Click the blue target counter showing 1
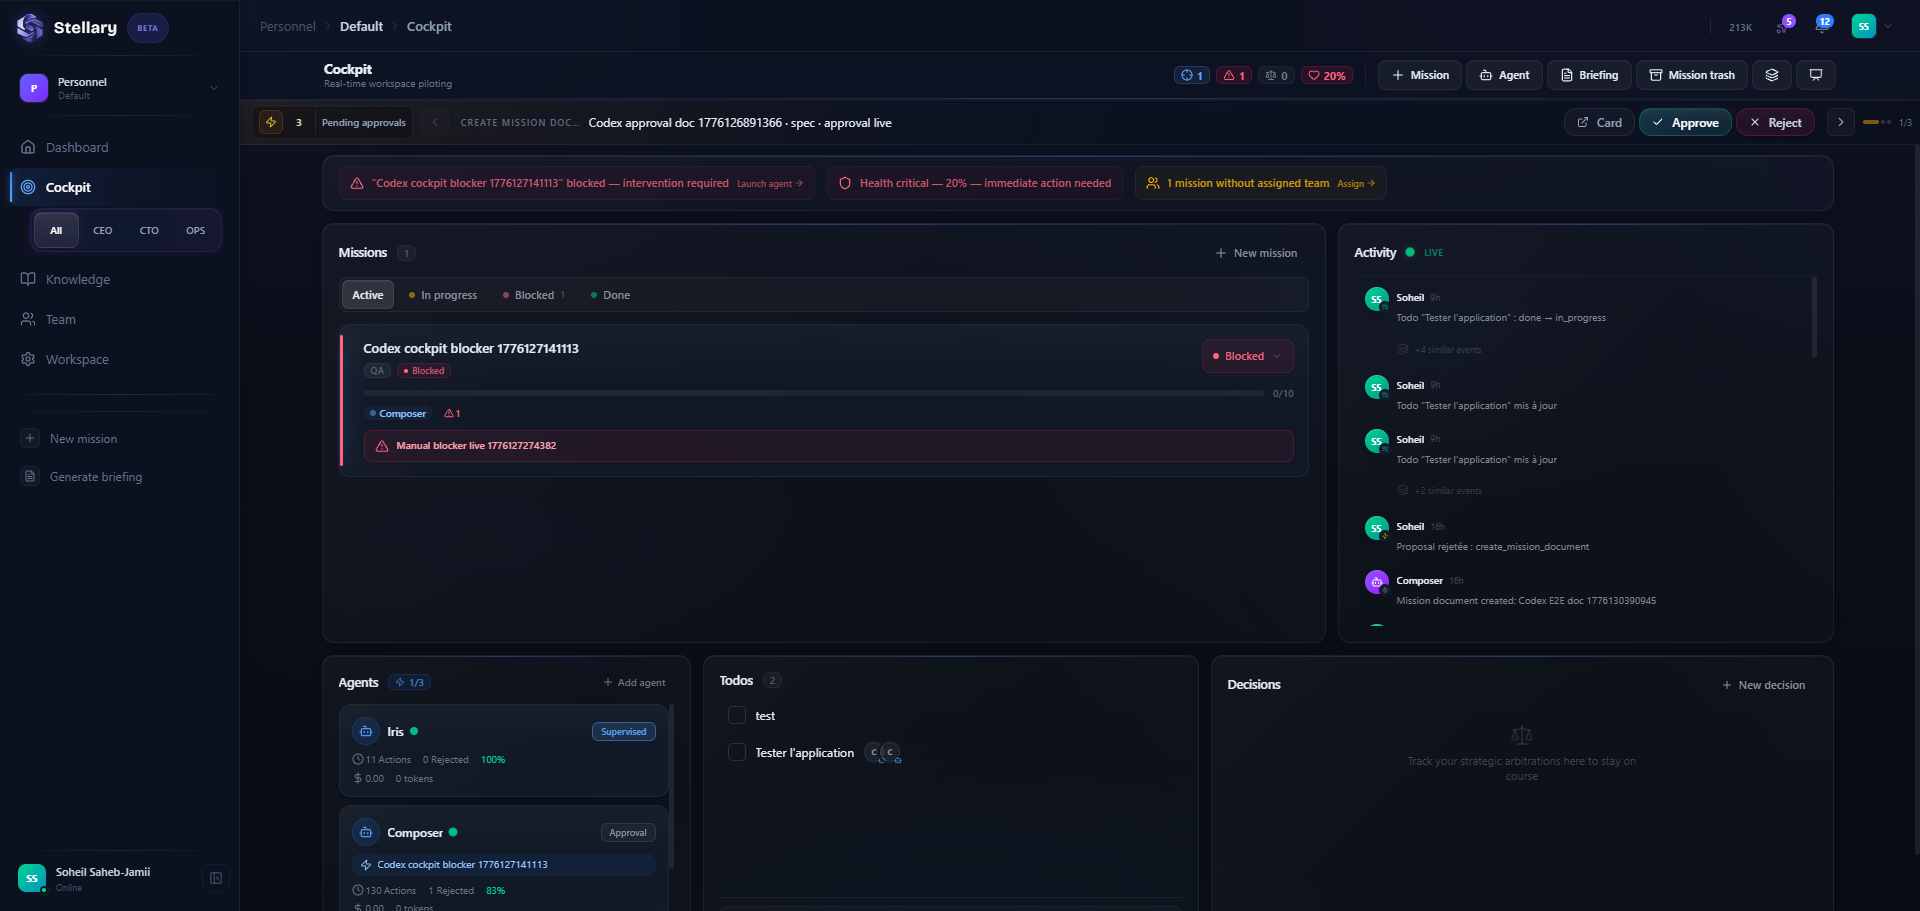The image size is (1920, 911). (x=1192, y=75)
